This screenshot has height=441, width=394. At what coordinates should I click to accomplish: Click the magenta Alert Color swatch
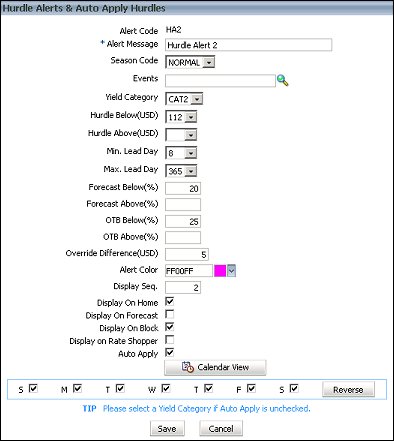(220, 271)
